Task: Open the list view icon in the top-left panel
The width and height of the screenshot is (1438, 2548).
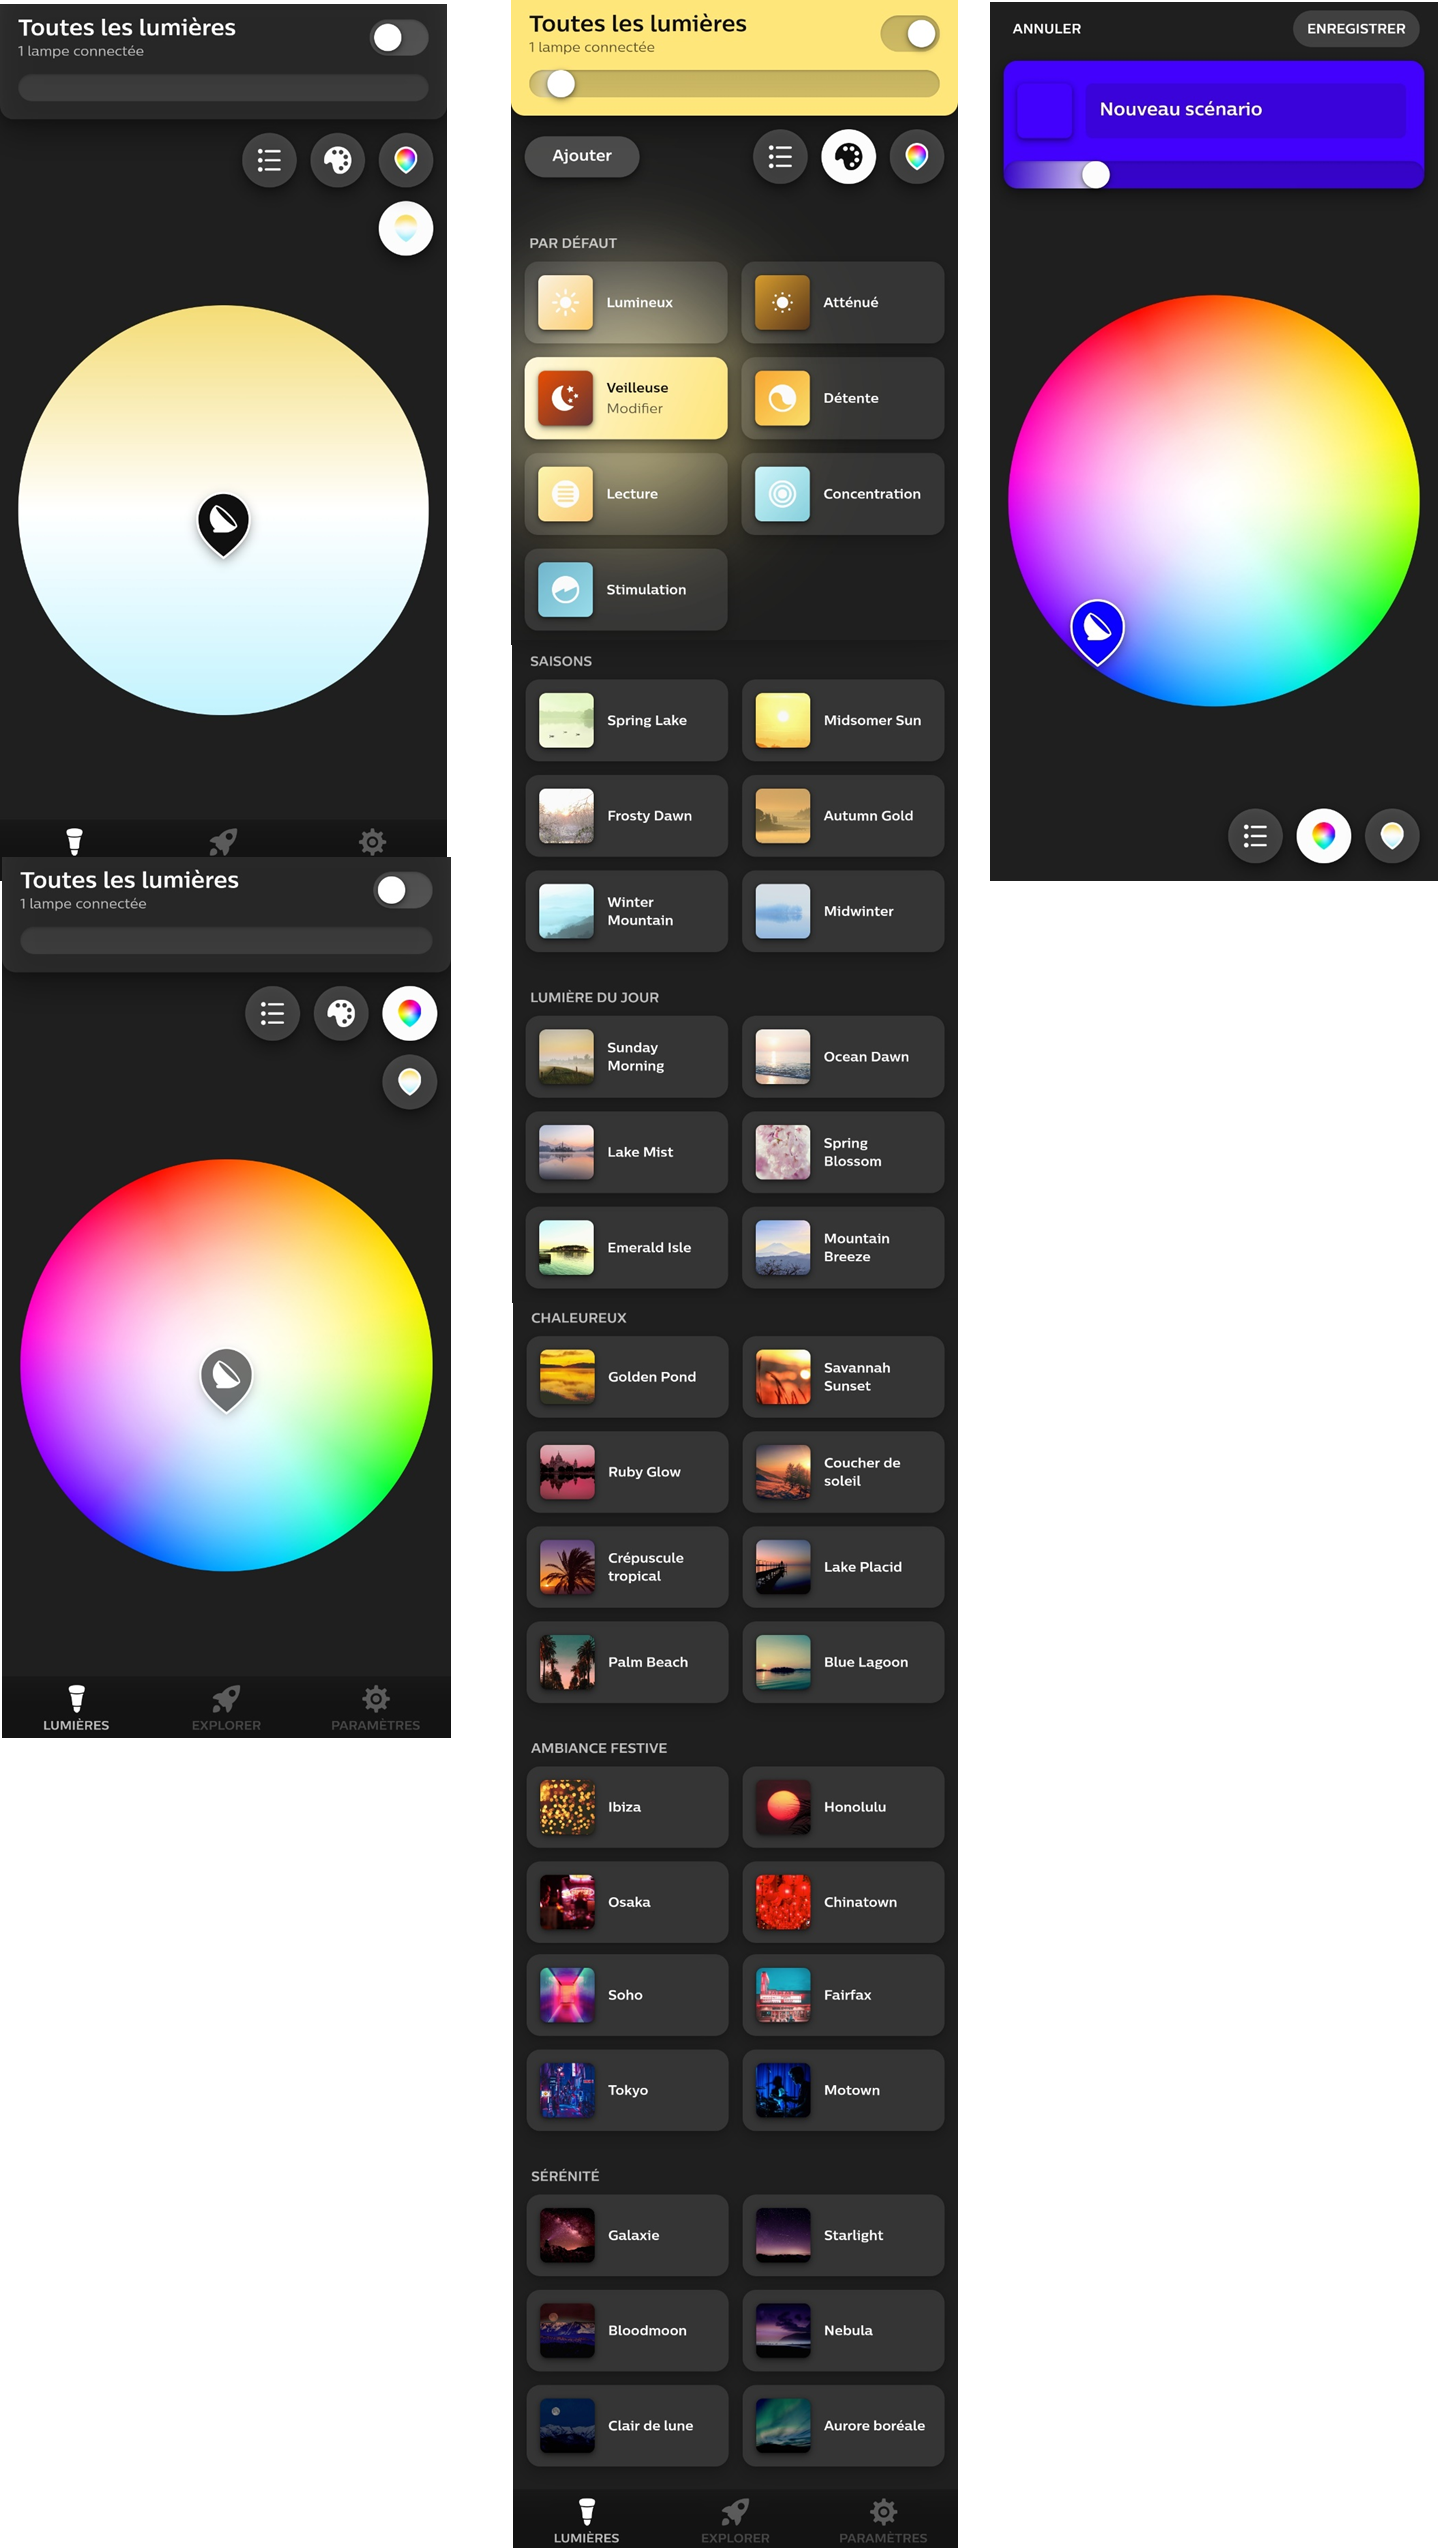Action: click(x=269, y=160)
